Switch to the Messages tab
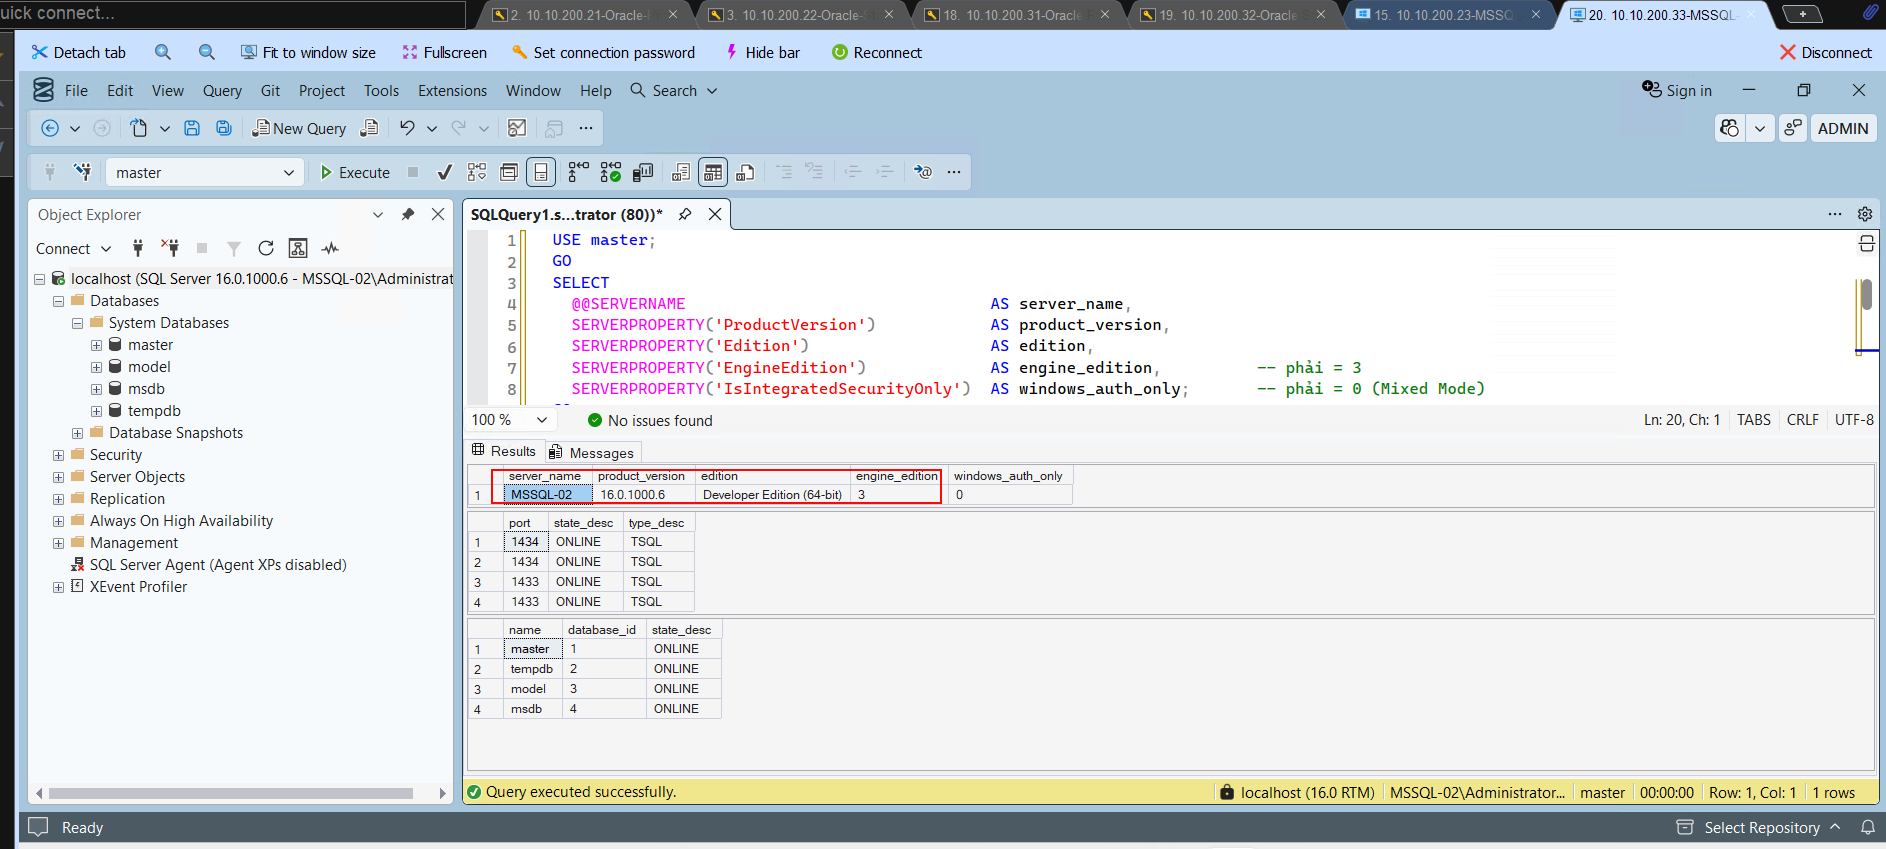The height and width of the screenshot is (849, 1886). [591, 453]
